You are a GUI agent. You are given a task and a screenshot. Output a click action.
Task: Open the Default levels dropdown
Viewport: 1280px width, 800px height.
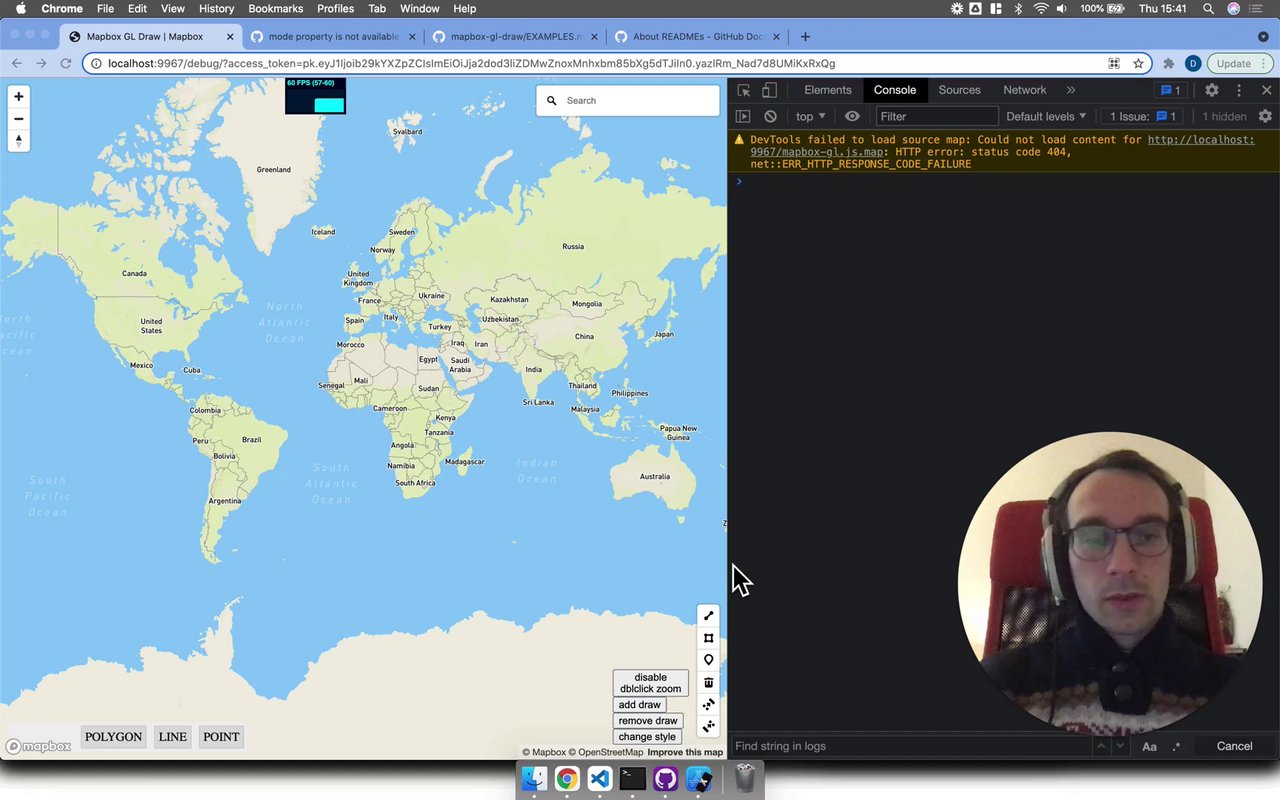pyautogui.click(x=1046, y=116)
